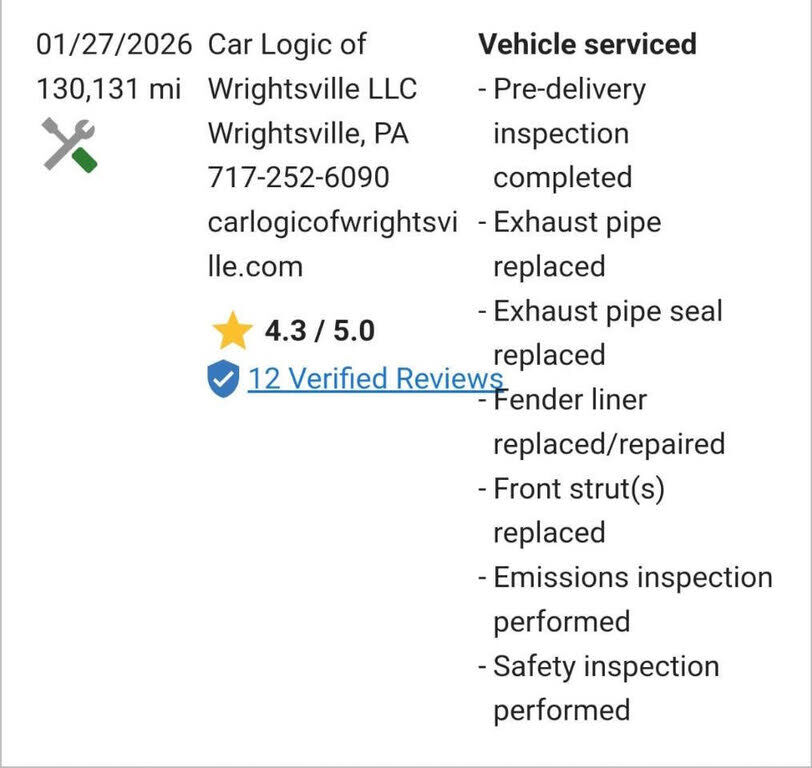This screenshot has height=768, width=812.
Task: Click the service date 01/27/2026
Action: click(x=112, y=44)
